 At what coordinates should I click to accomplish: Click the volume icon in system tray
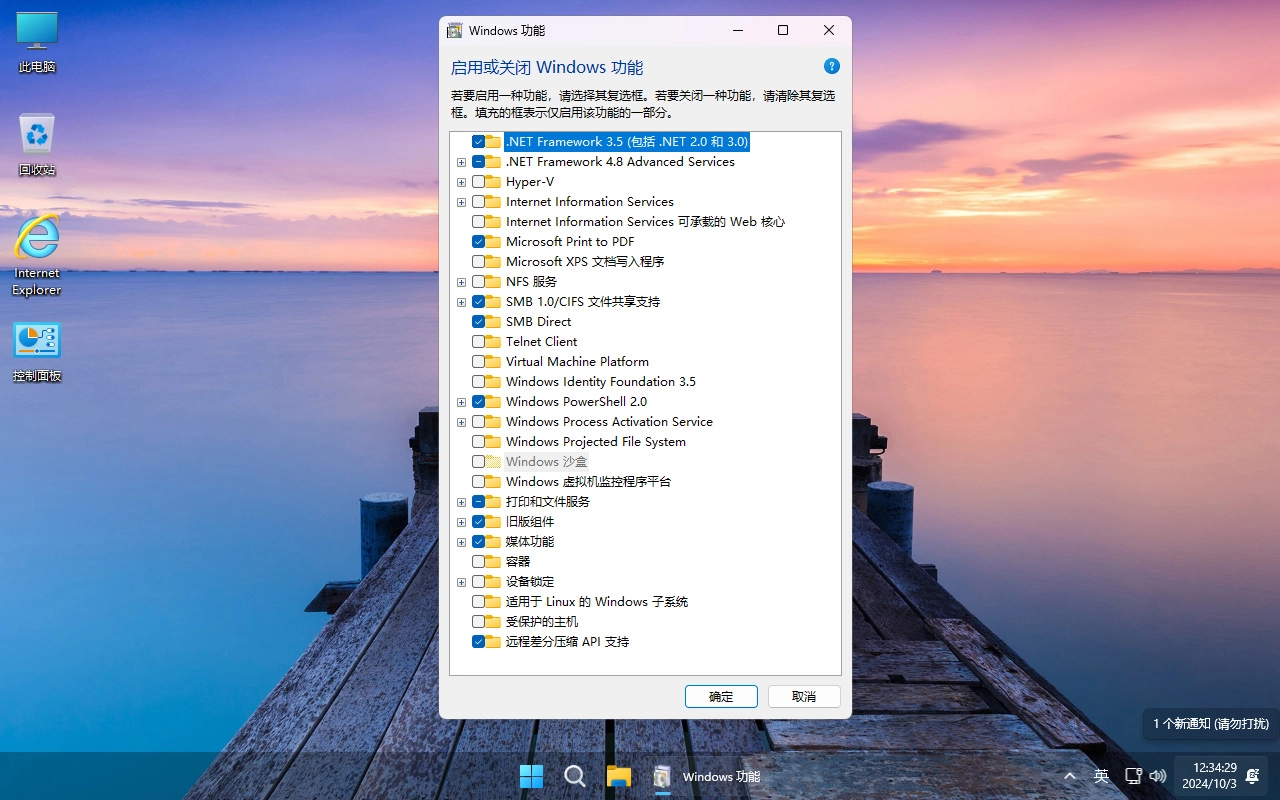[1157, 776]
